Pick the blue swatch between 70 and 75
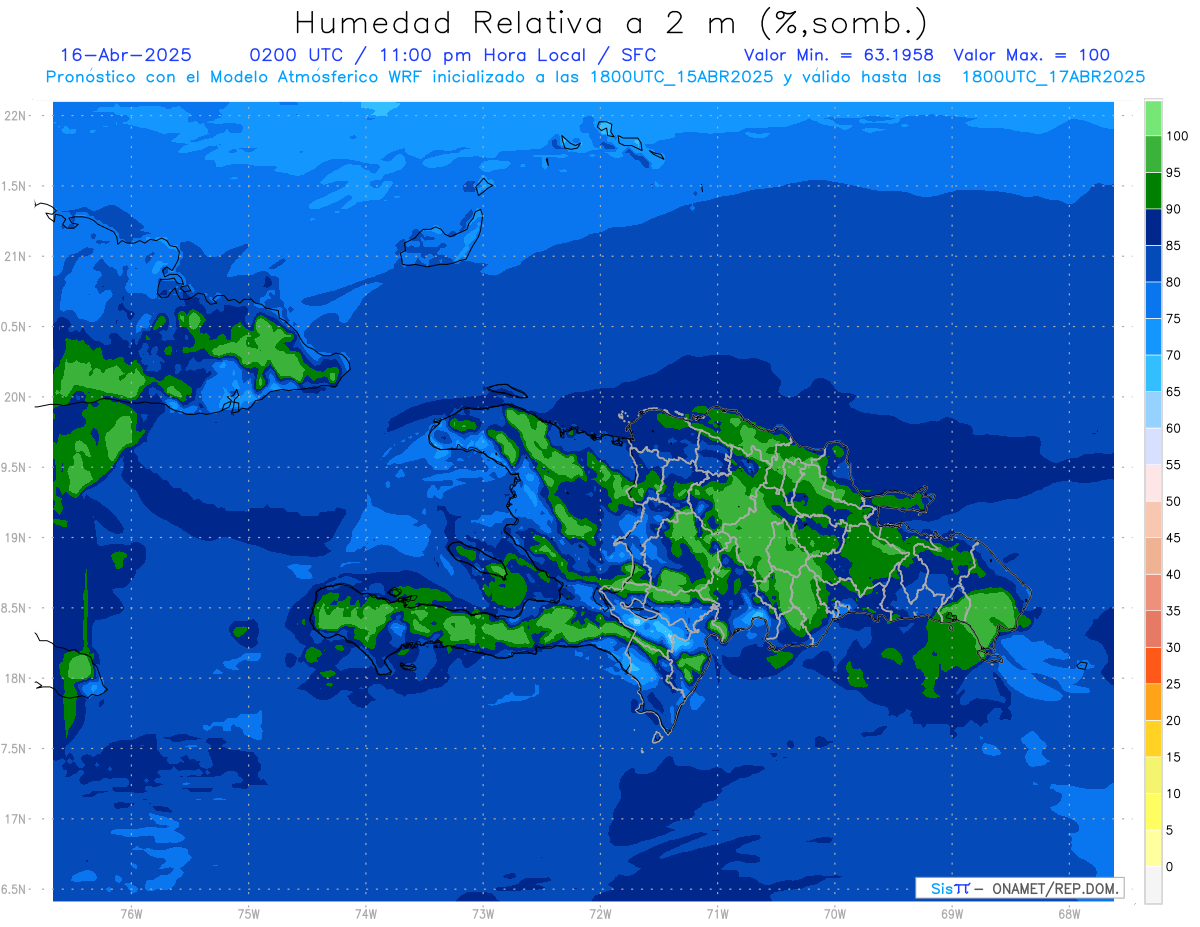 [x=1153, y=337]
